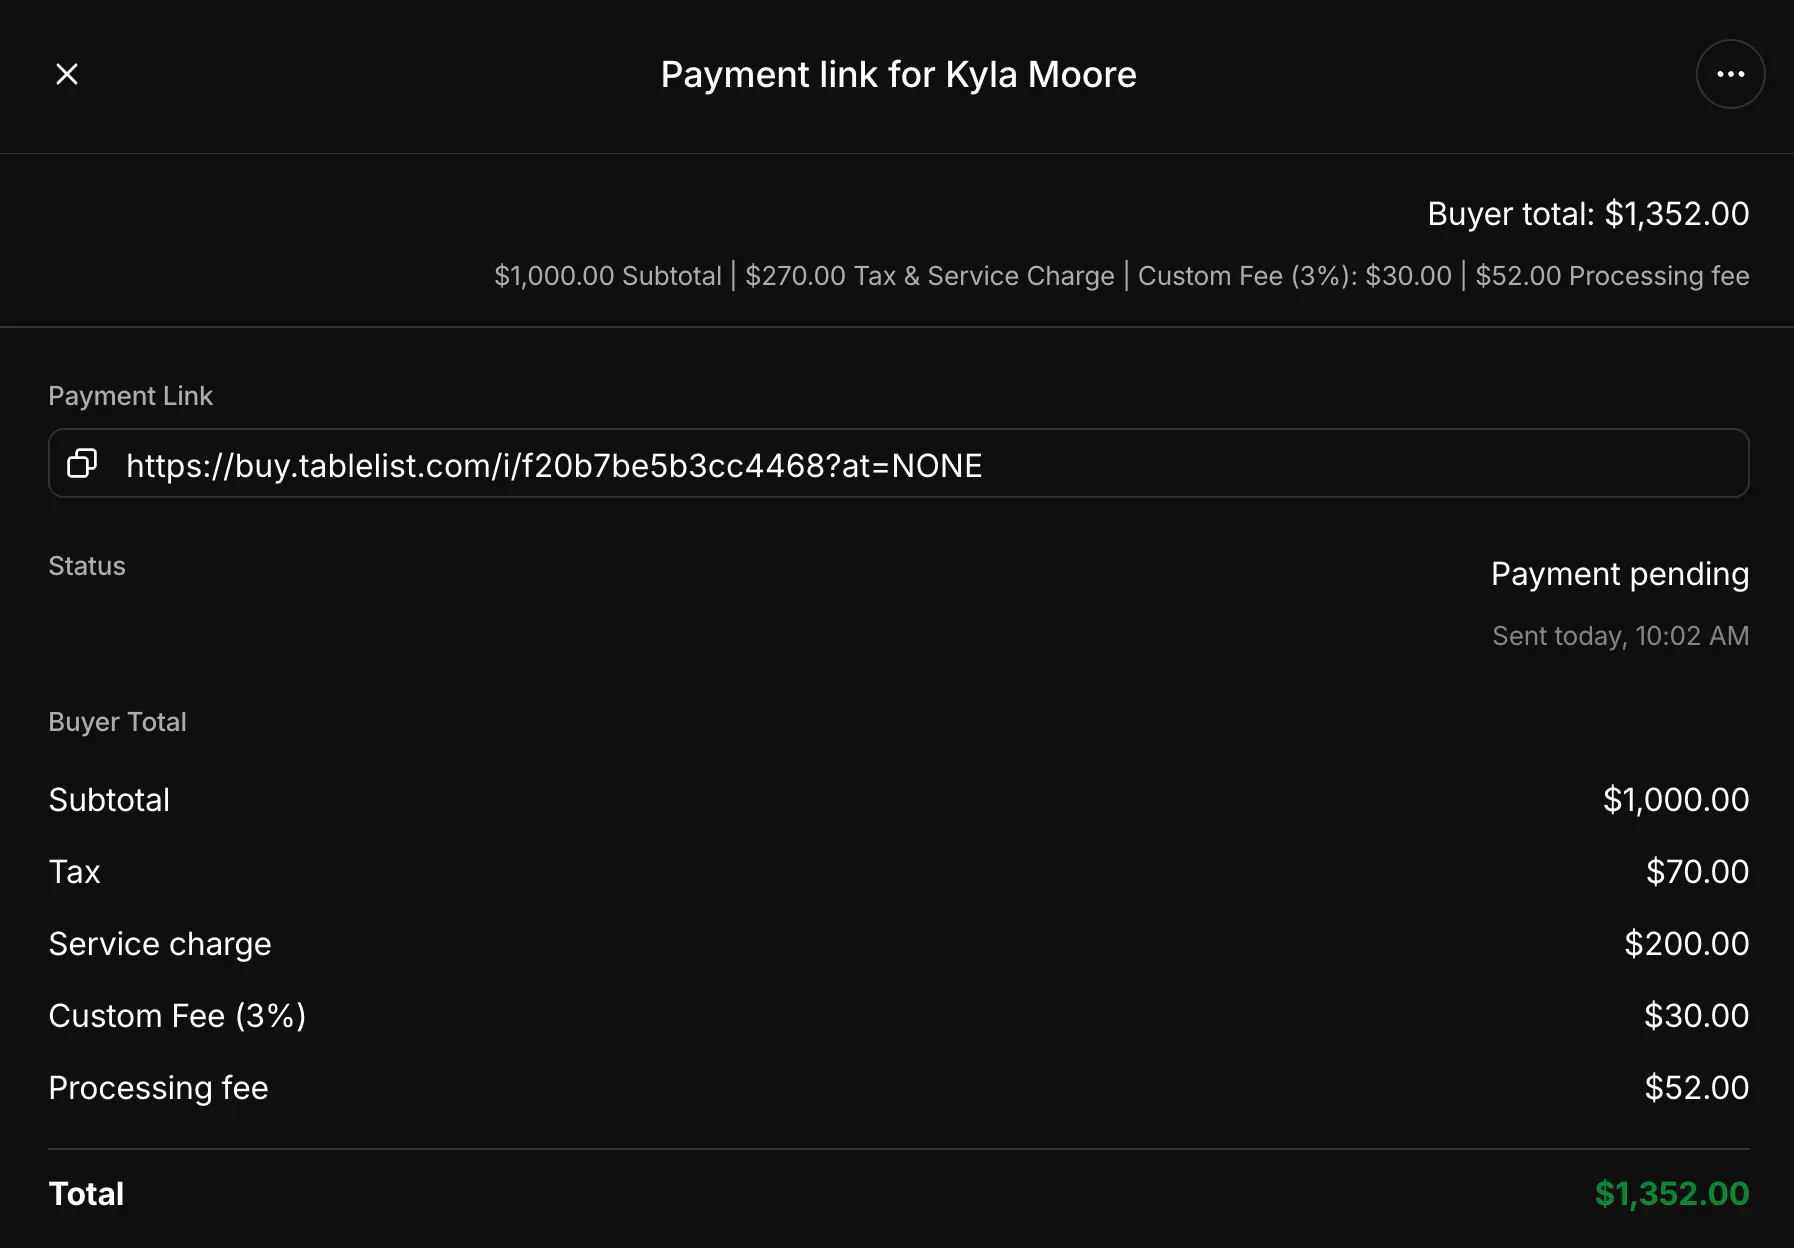Image resolution: width=1794 pixels, height=1248 pixels.
Task: Click the $52.00 processing fee amount
Action: coord(1696,1088)
